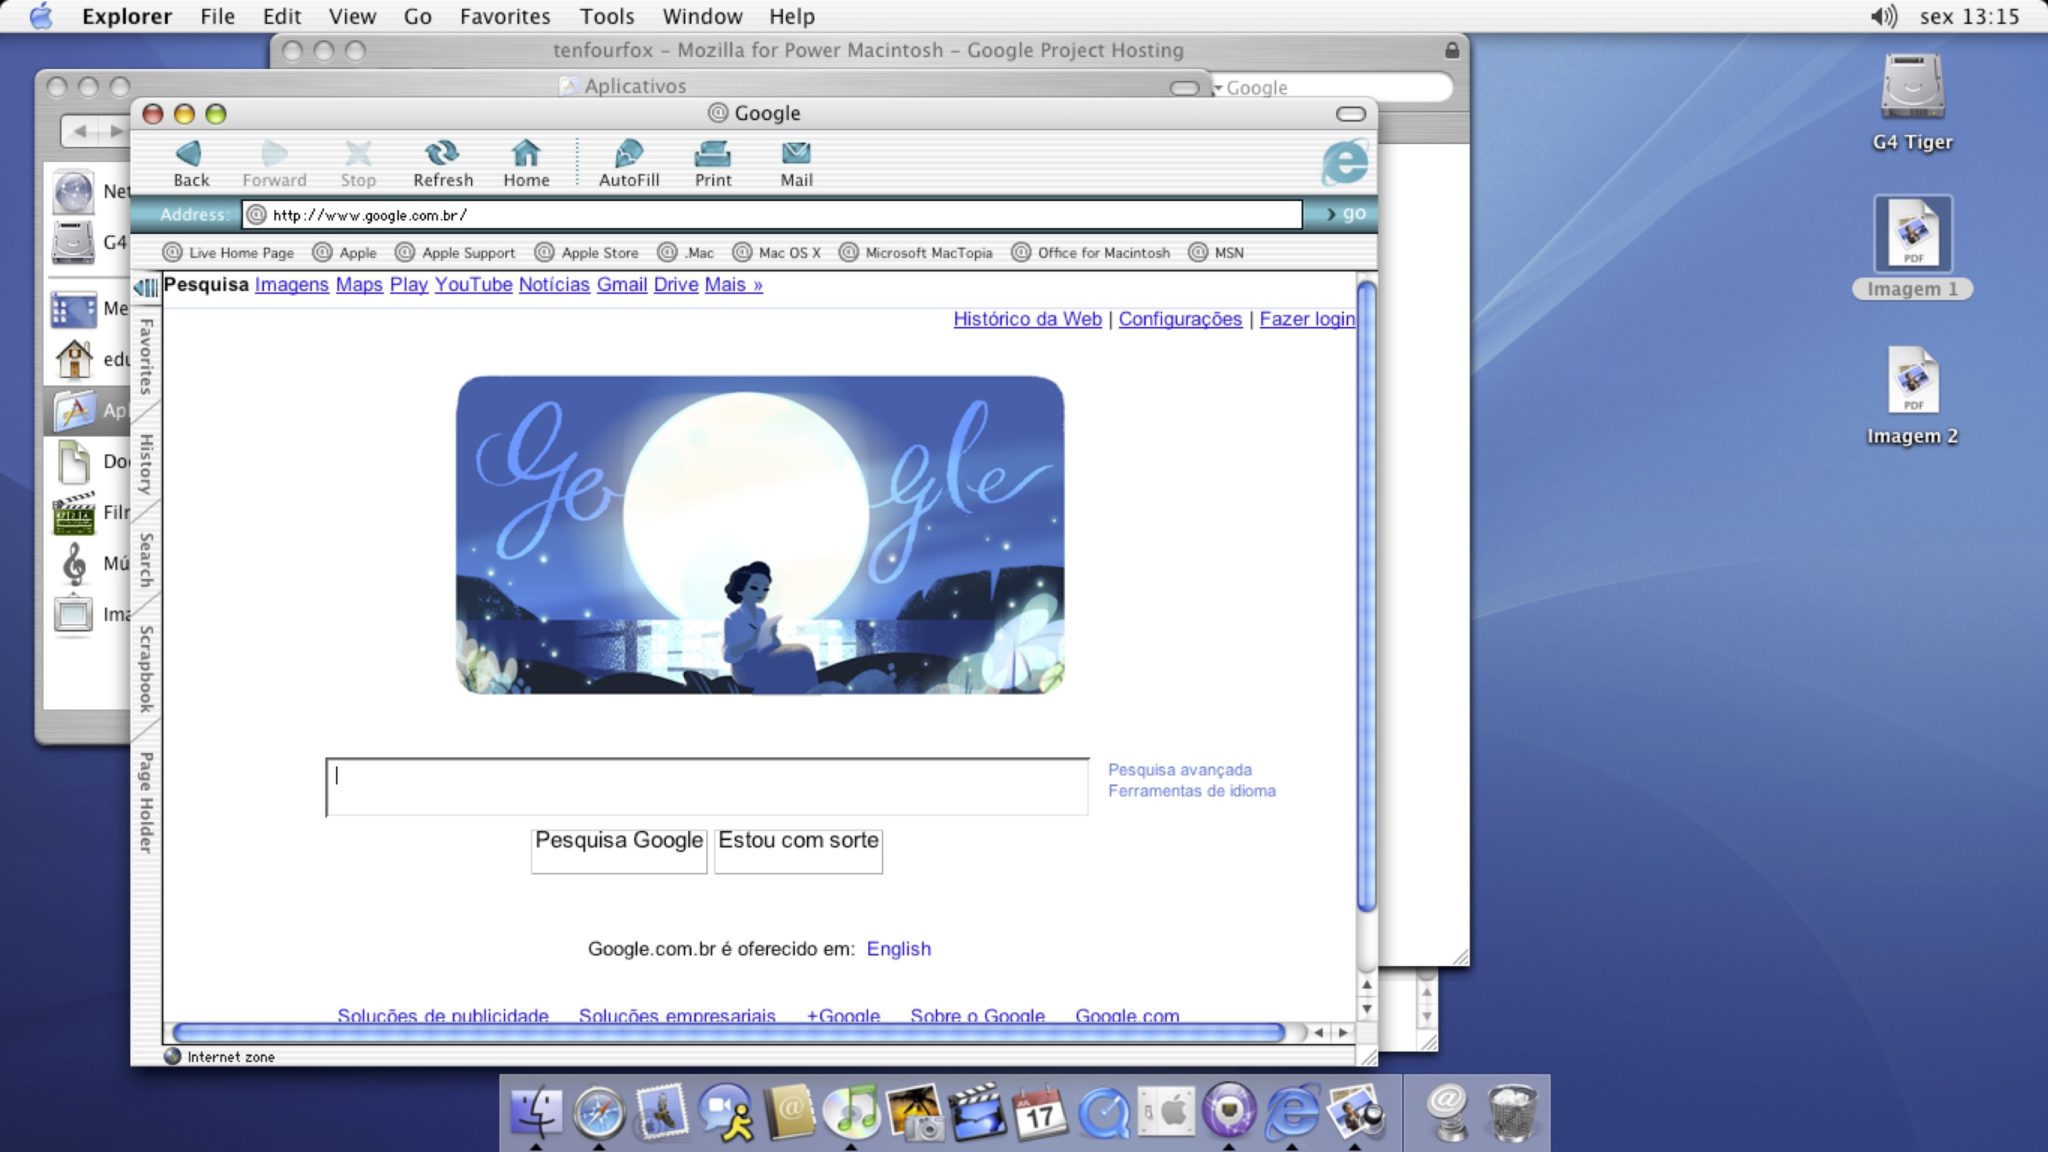Viewport: 2048px width, 1152px height.
Task: Click Internet Explorer icon in Dock
Action: pyautogui.click(x=1292, y=1112)
